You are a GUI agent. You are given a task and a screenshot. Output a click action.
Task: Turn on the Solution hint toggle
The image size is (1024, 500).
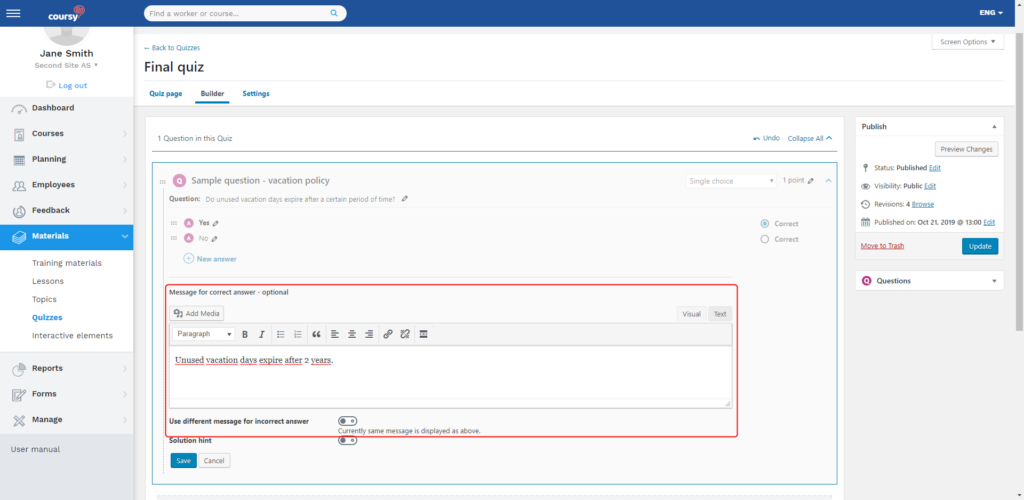point(348,440)
